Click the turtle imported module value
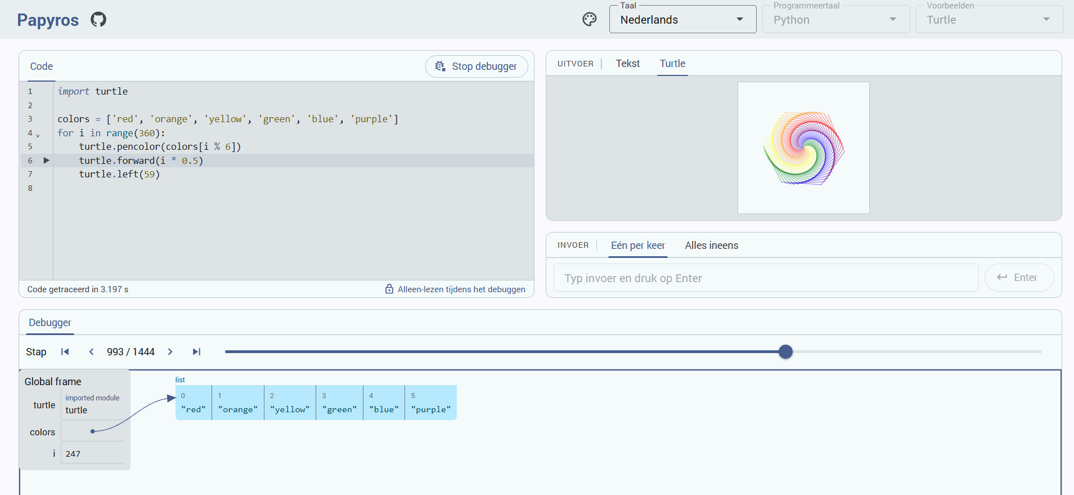This screenshot has width=1074, height=495. point(77,410)
